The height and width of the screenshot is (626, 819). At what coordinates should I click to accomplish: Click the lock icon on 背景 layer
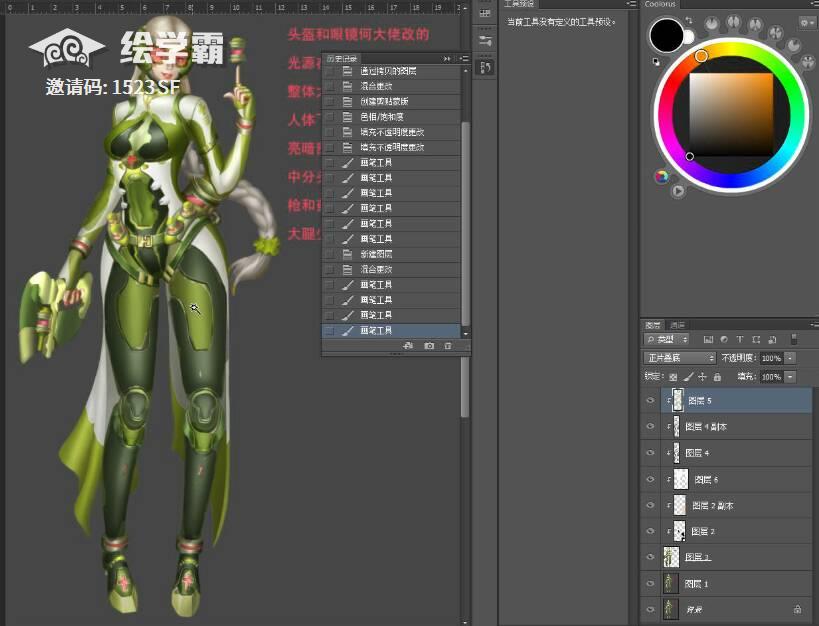[797, 609]
